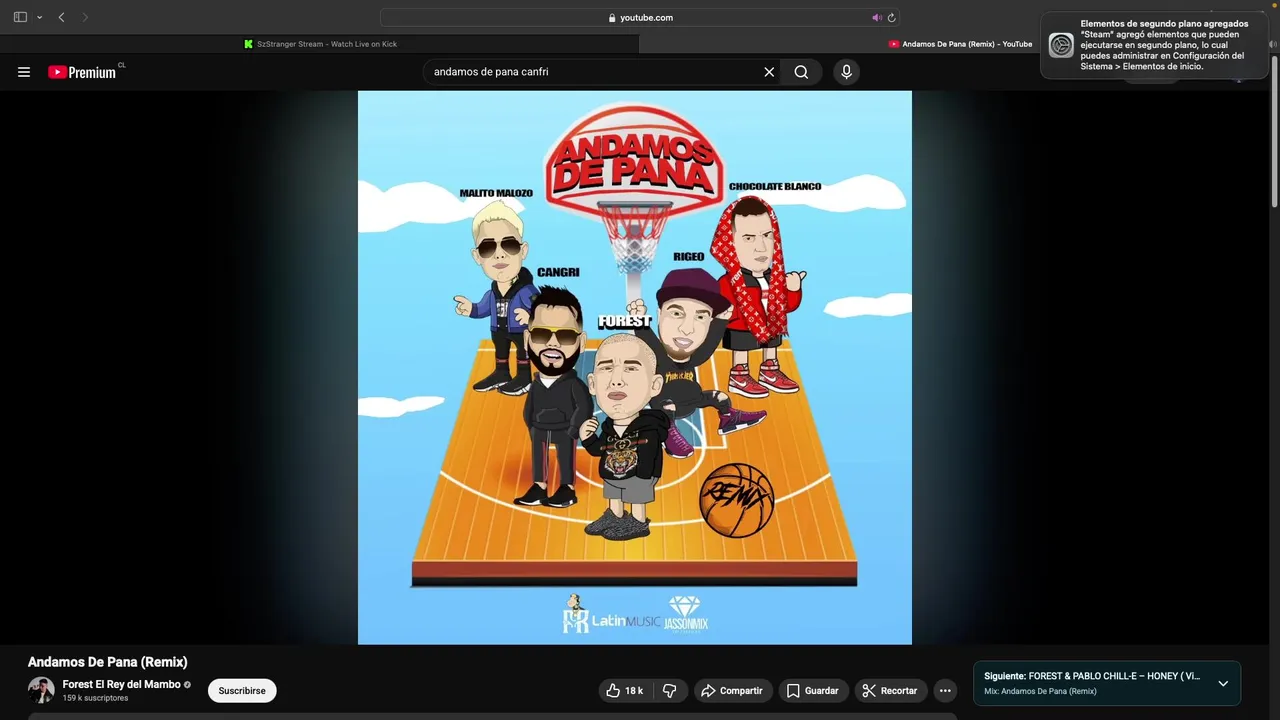Mute tab audio via address bar speaker icon
Screen dimensions: 1280x720
(877, 17)
